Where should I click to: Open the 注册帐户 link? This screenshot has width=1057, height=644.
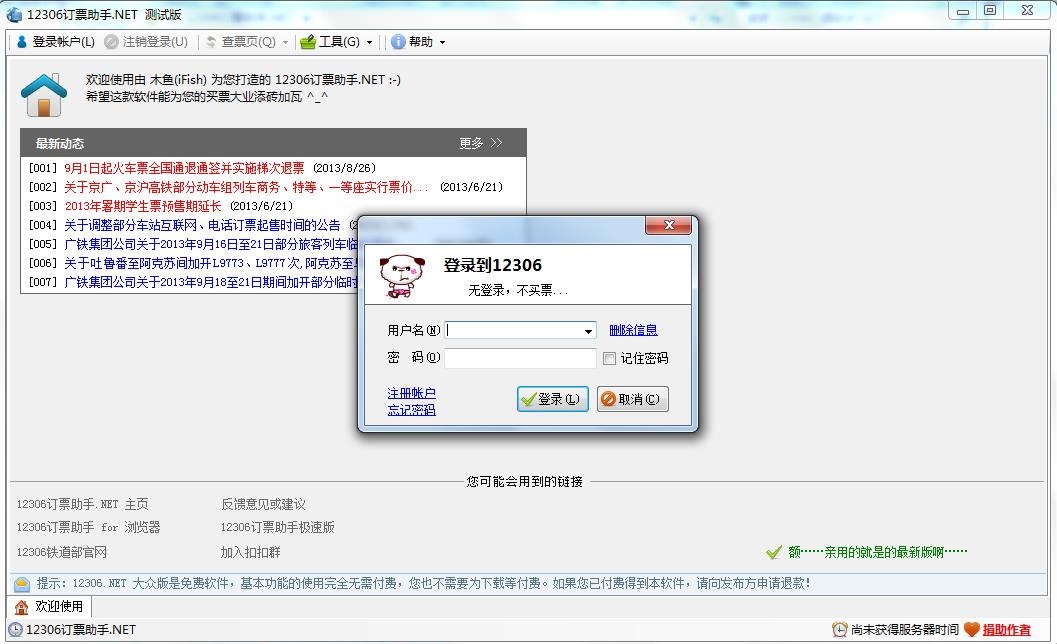tap(411, 393)
